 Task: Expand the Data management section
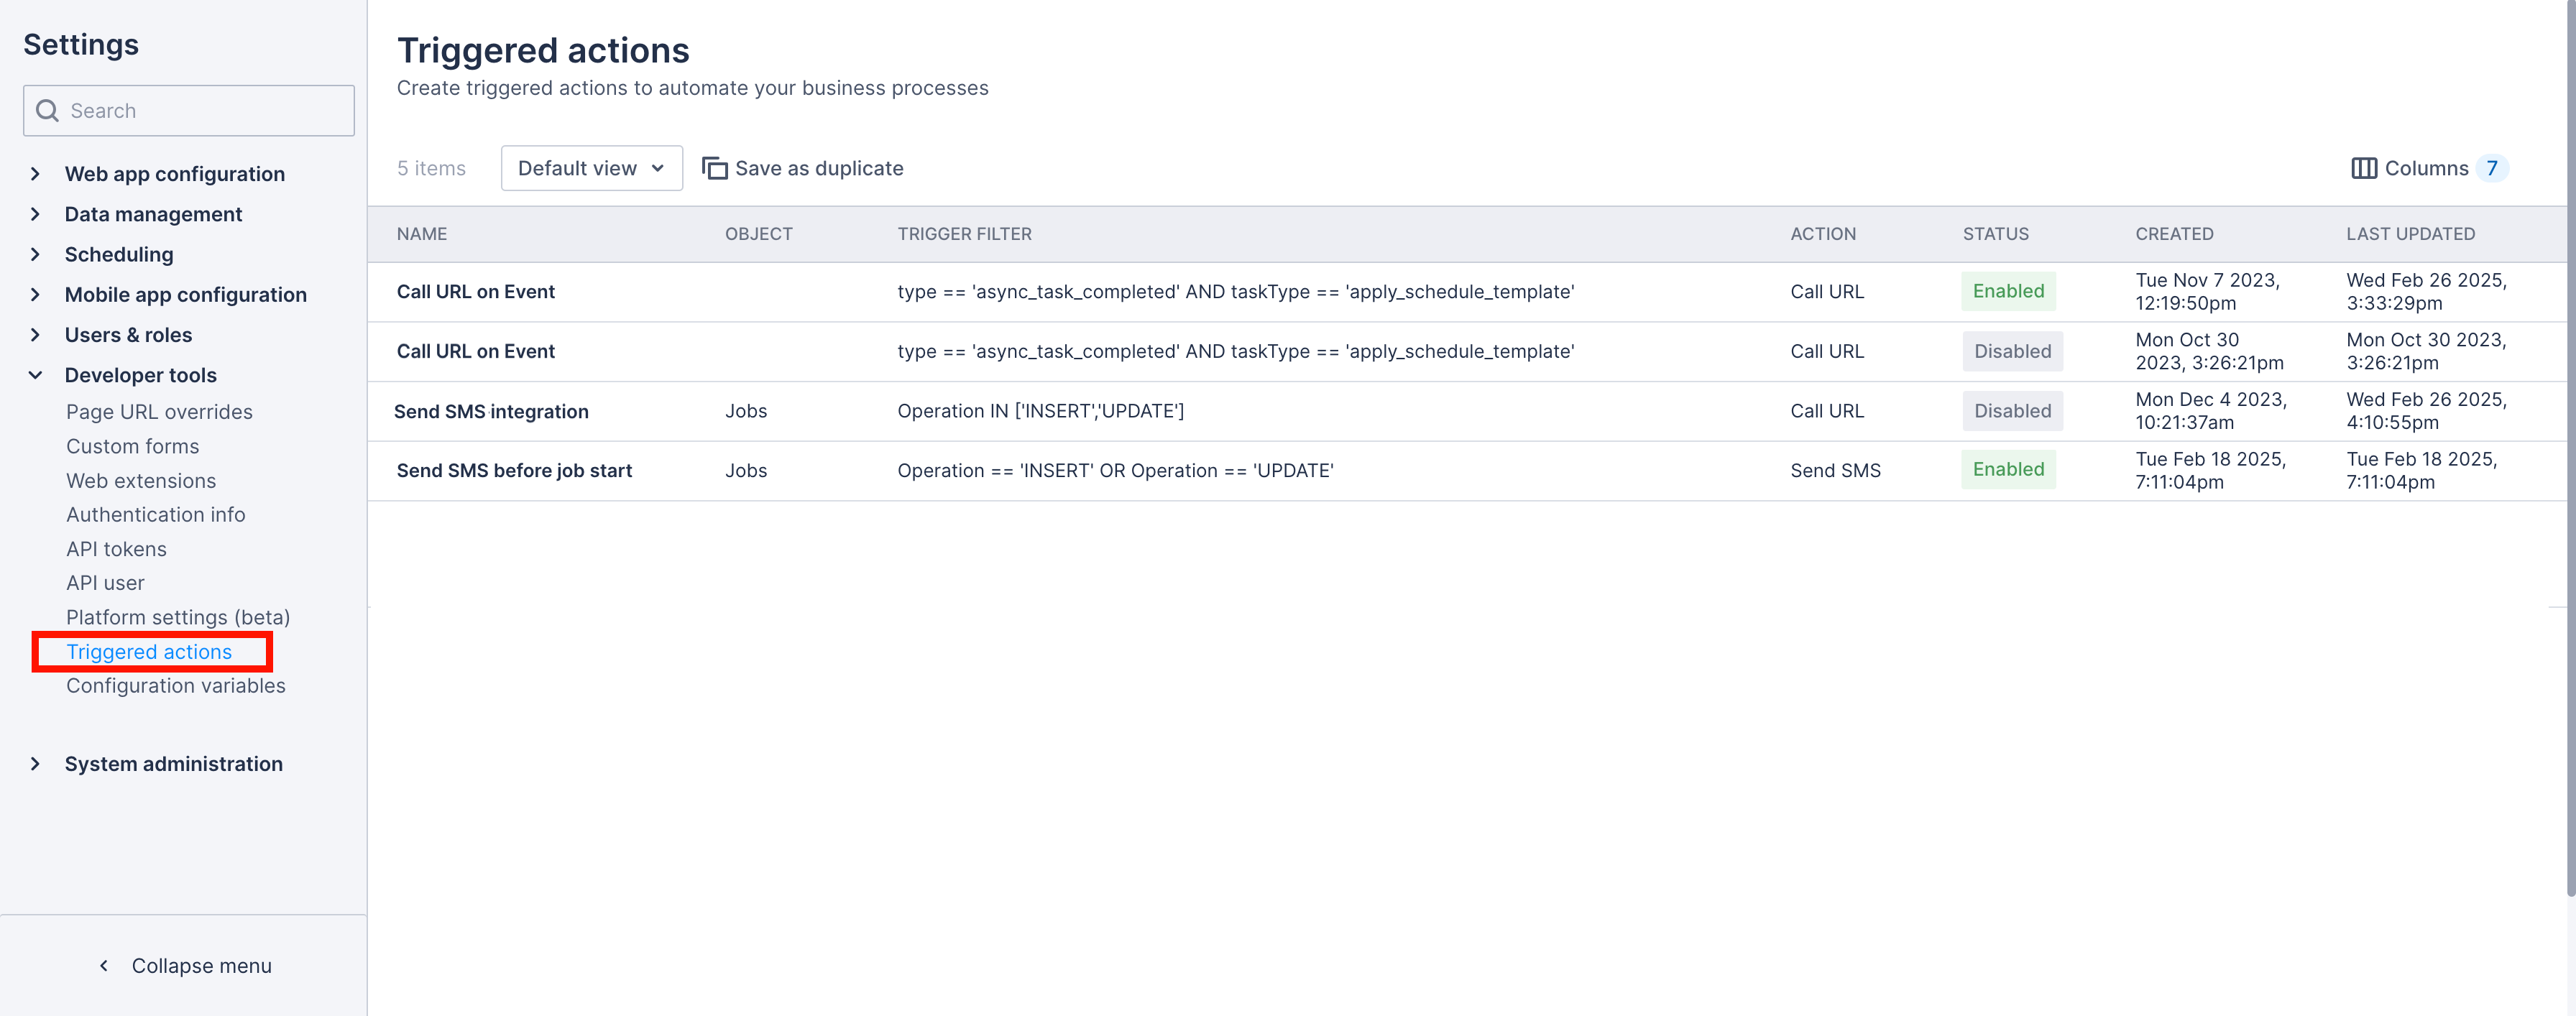click(36, 214)
